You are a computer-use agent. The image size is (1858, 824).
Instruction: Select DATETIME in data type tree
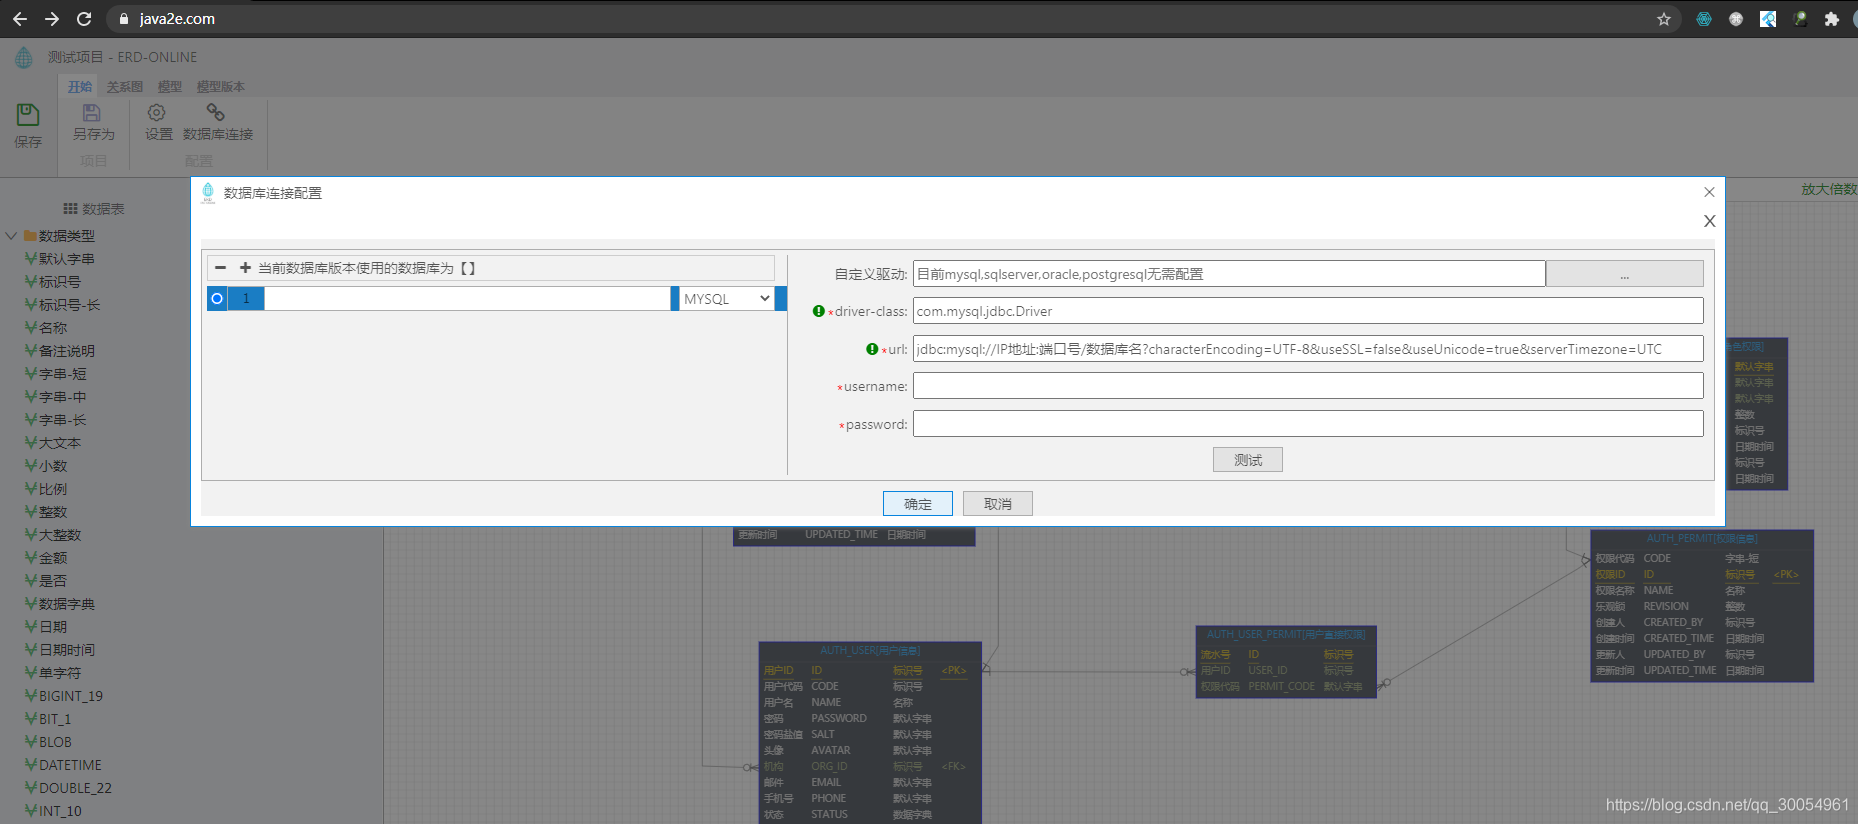tap(70, 765)
